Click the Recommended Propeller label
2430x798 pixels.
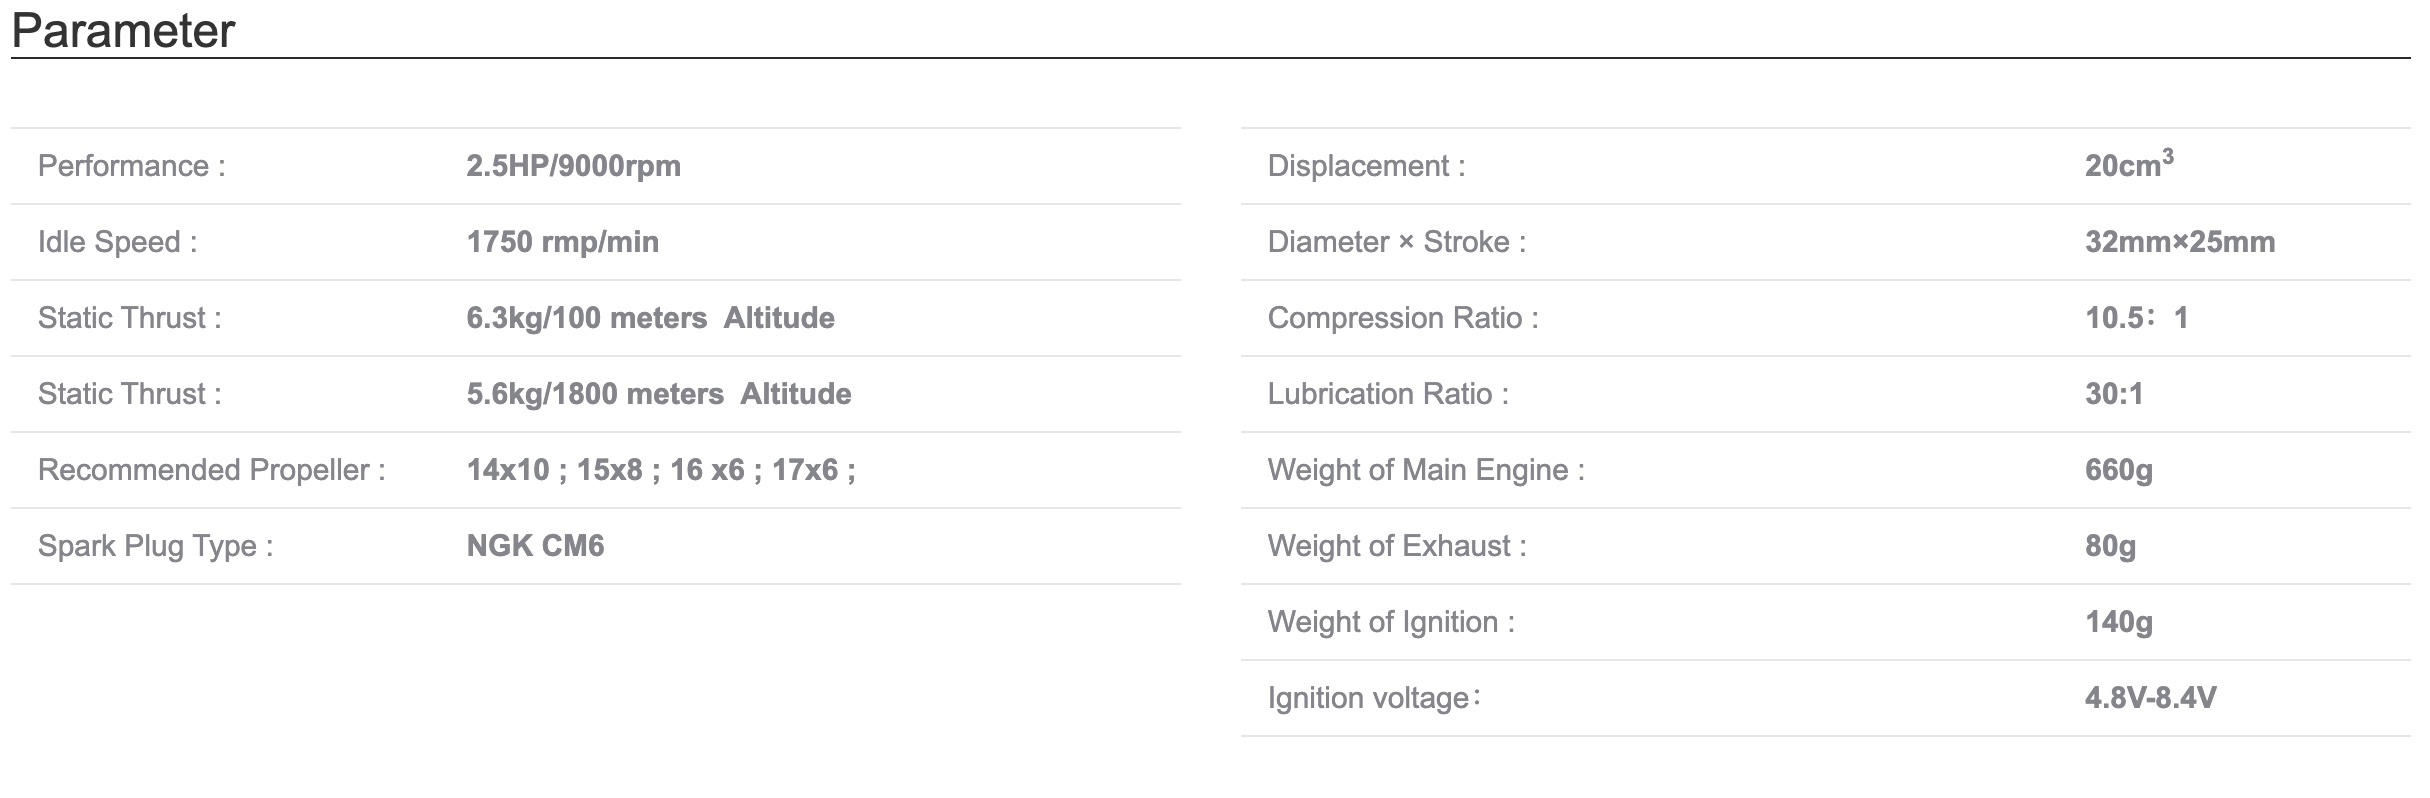point(211,470)
